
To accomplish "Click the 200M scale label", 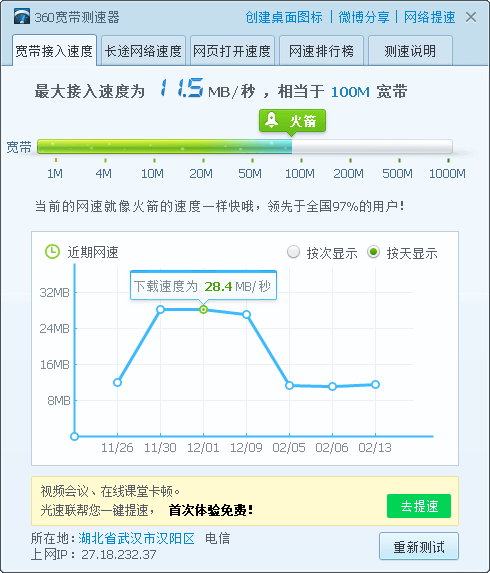I will (x=349, y=174).
